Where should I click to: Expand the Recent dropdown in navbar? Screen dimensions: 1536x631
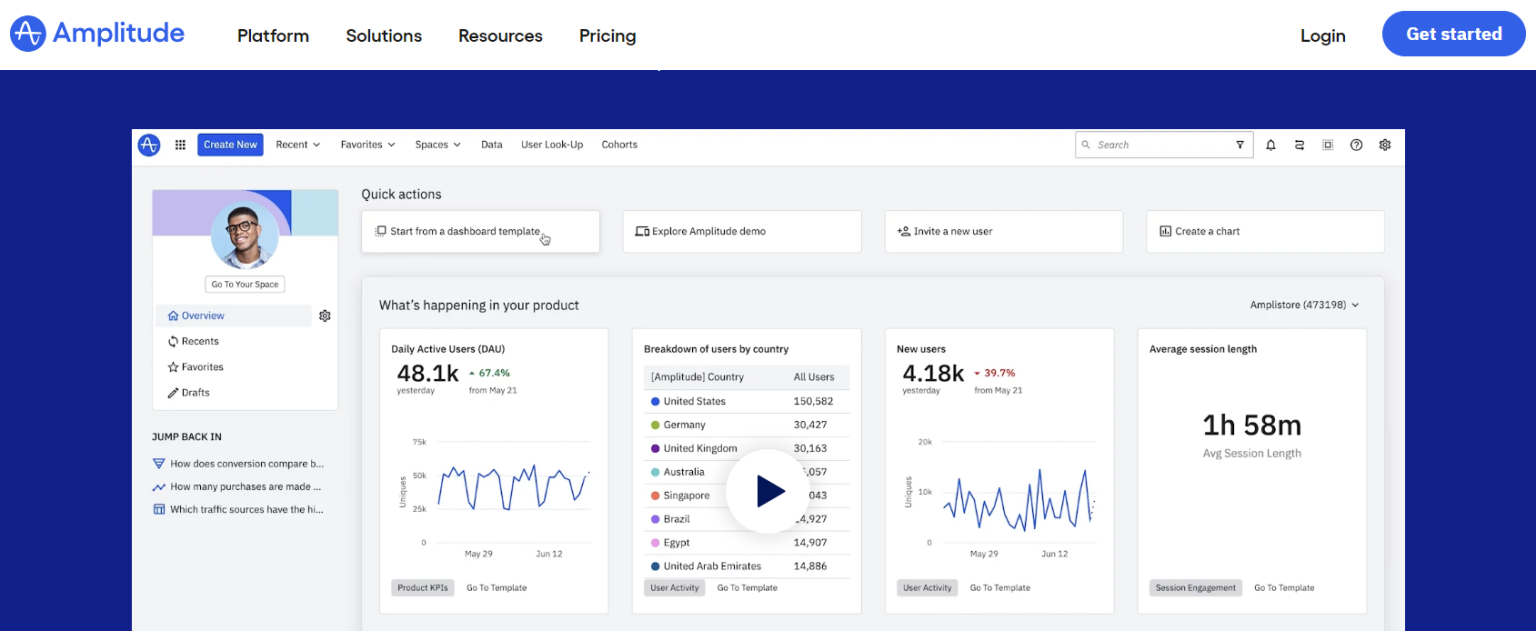point(297,144)
